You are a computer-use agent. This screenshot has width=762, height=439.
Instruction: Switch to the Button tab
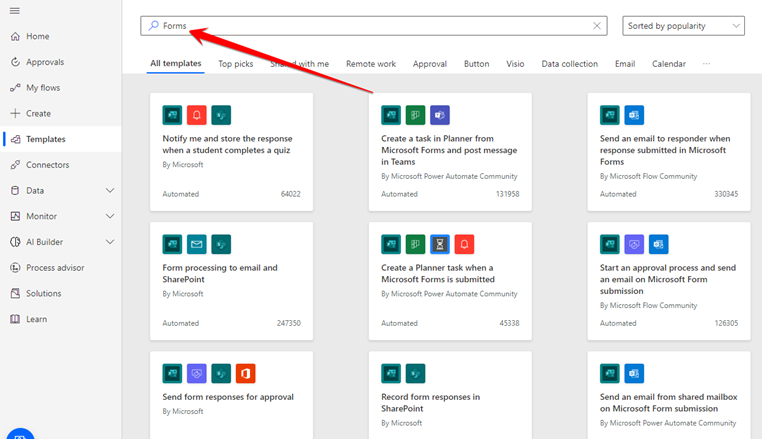point(476,64)
